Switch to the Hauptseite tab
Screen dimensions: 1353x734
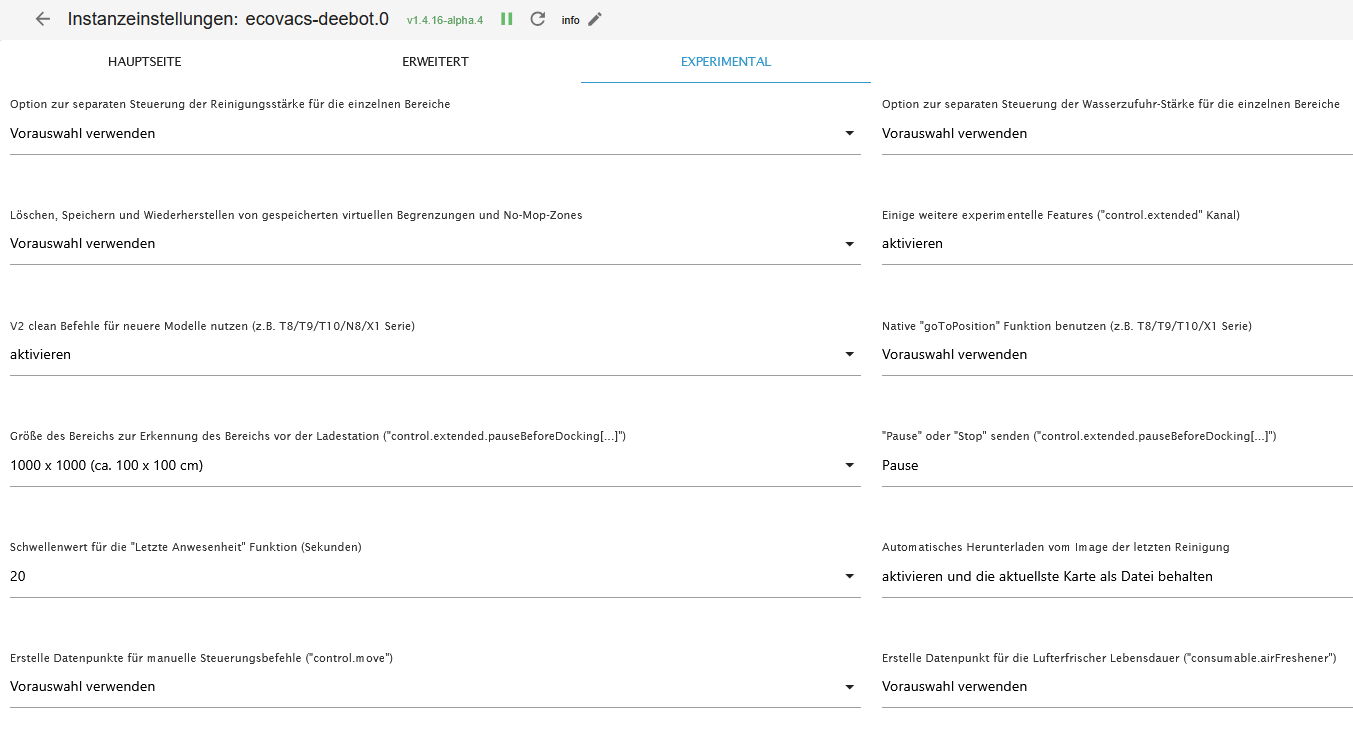145,62
